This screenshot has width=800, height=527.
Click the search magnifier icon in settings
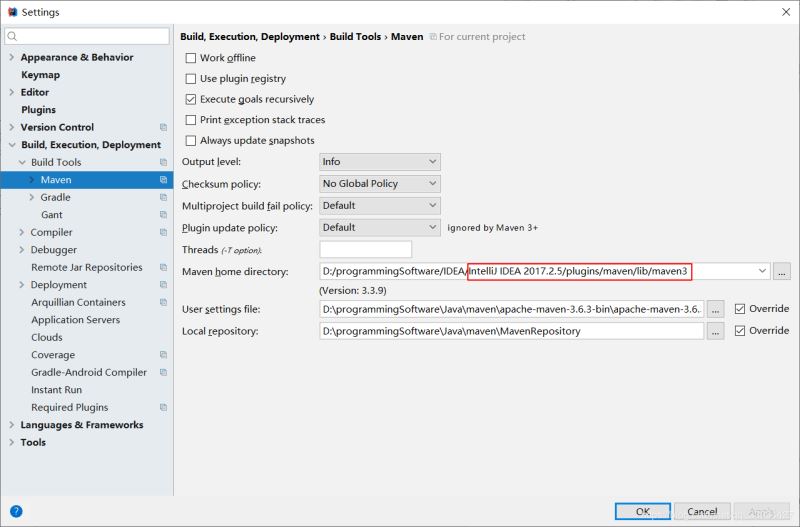(x=13, y=36)
